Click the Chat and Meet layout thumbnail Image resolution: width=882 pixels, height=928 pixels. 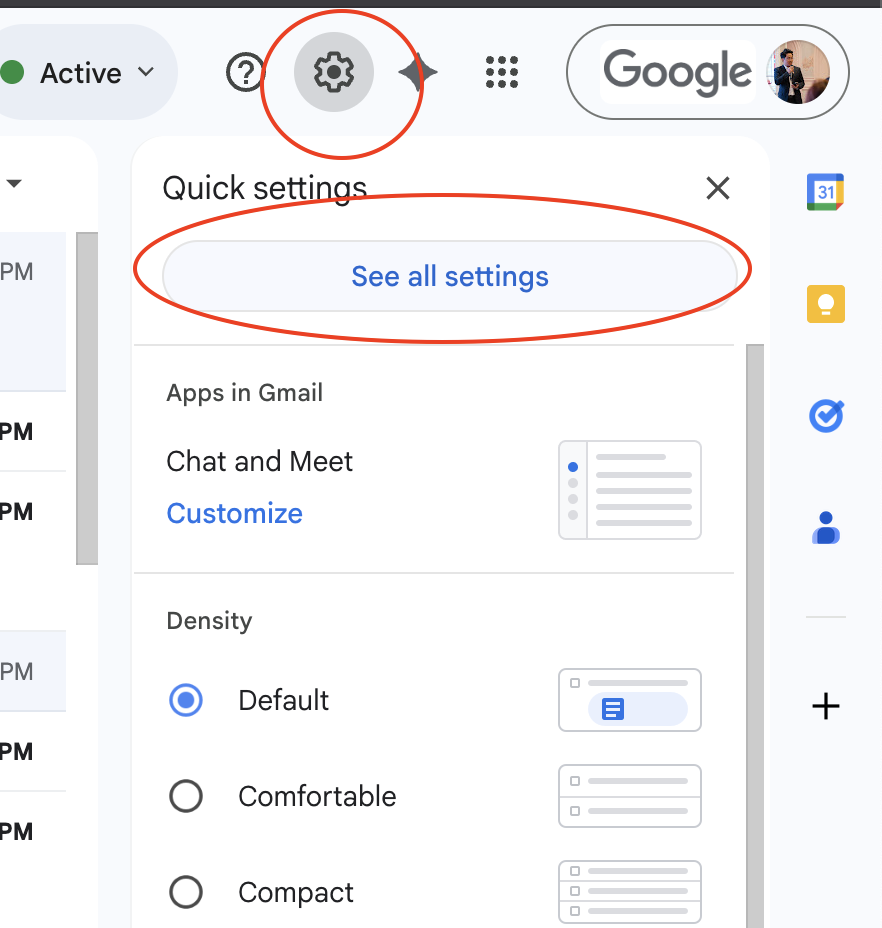coord(629,490)
